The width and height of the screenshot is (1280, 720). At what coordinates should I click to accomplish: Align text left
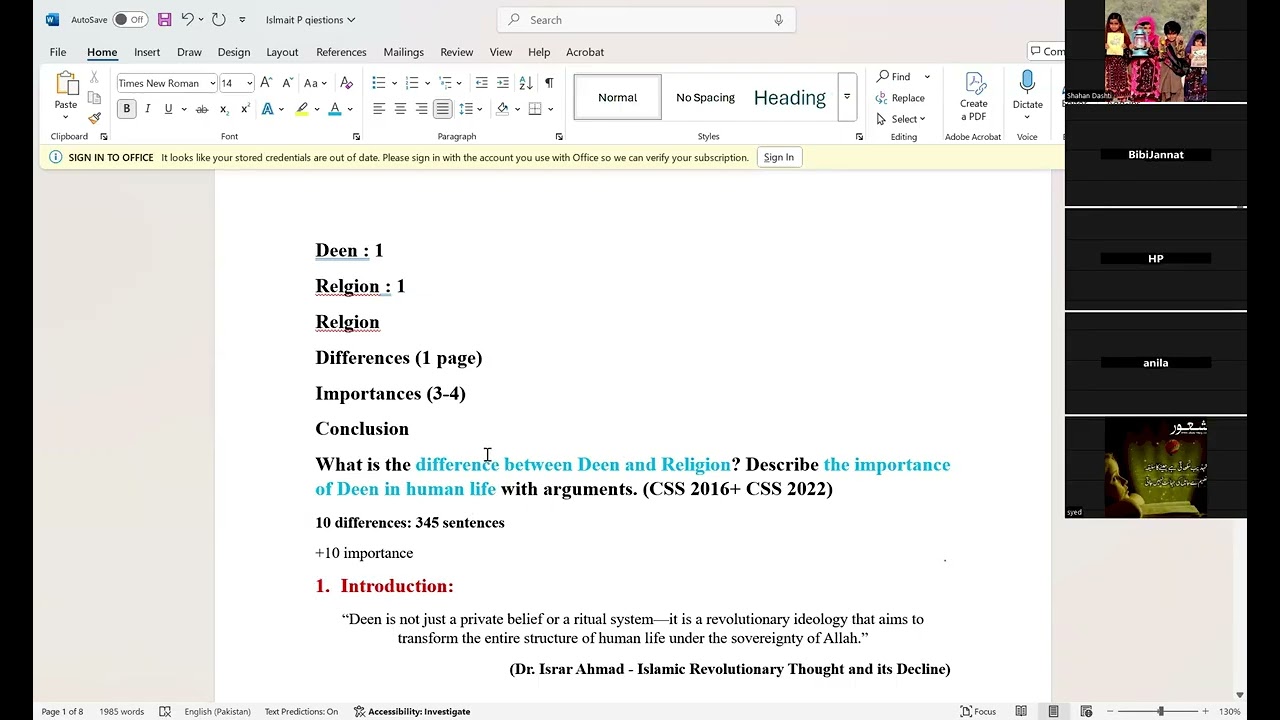click(x=379, y=109)
